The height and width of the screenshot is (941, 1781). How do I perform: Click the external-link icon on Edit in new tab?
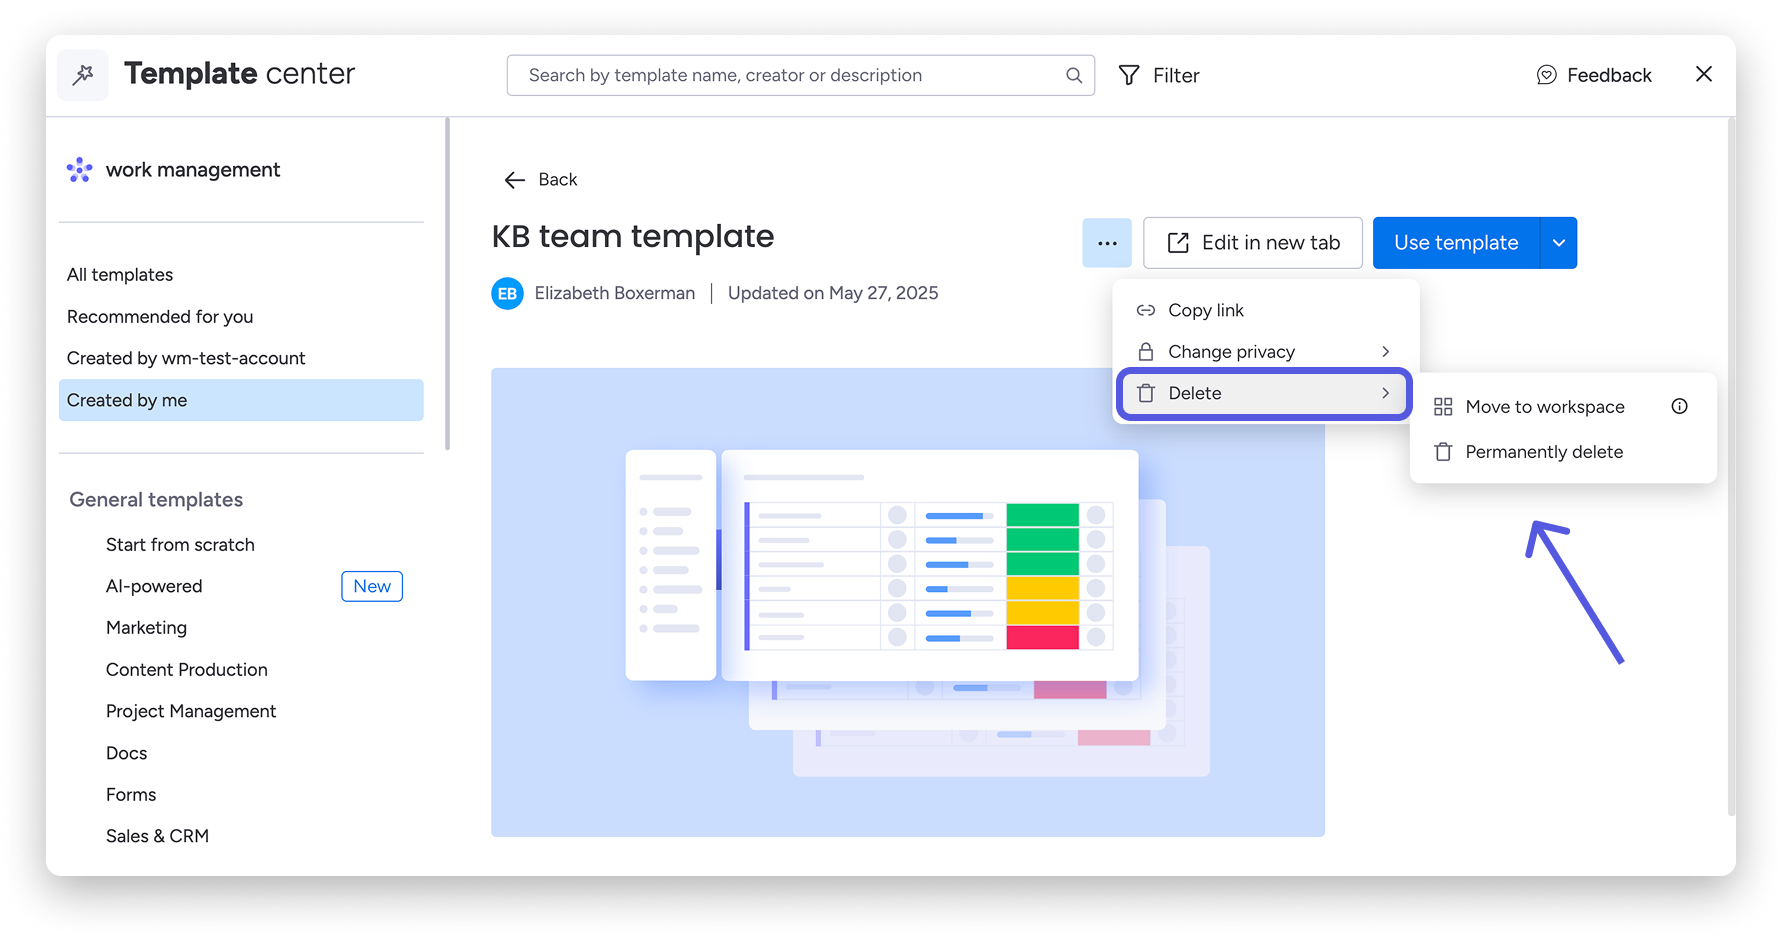tap(1178, 243)
